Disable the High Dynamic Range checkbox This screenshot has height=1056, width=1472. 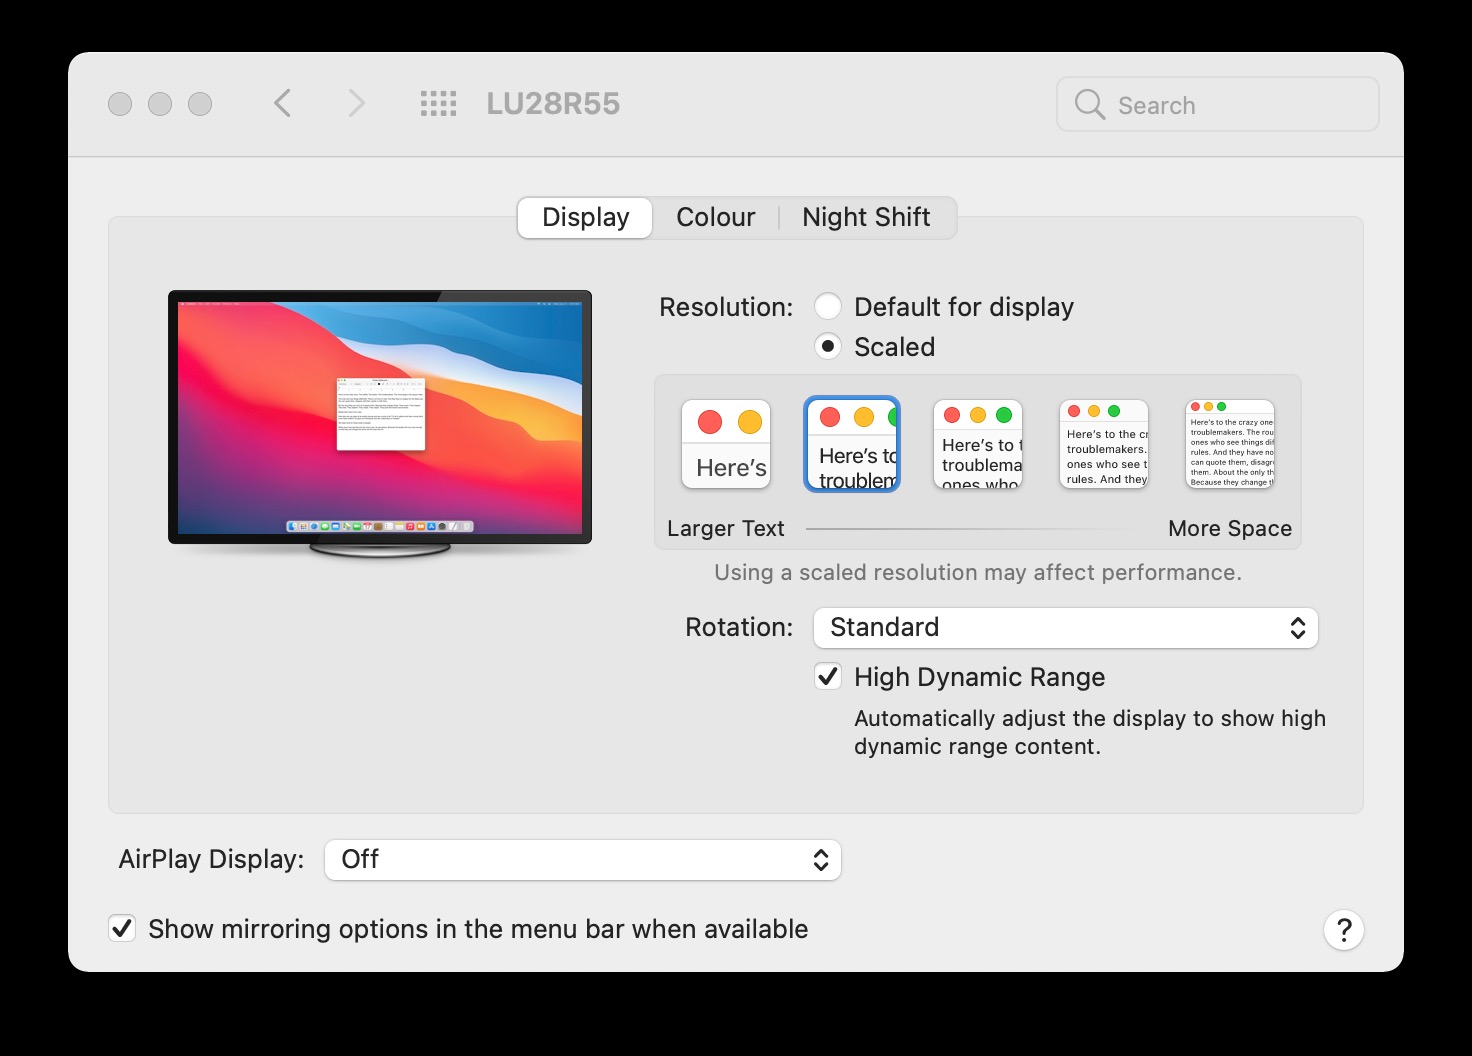pyautogui.click(x=828, y=677)
